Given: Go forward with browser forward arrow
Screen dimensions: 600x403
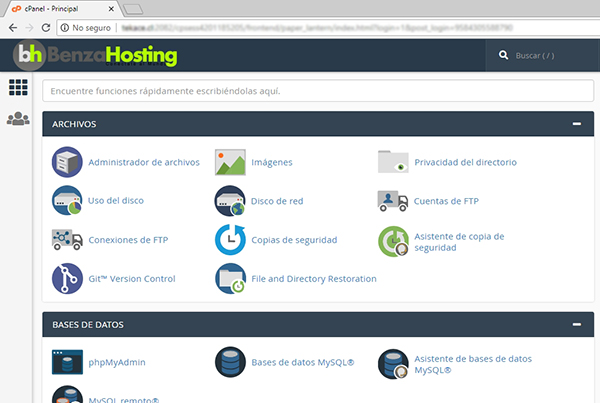Looking at the screenshot, I should [29, 28].
